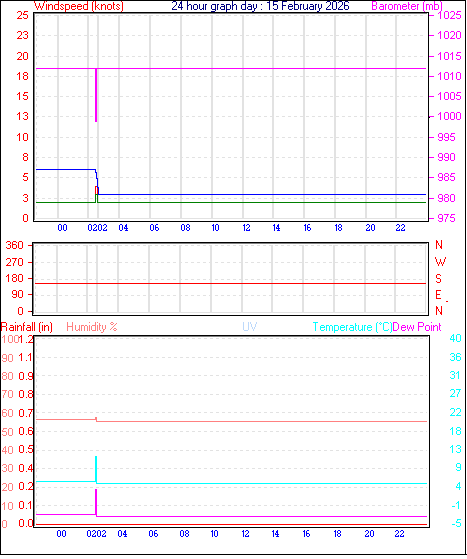Click the 1015 barometer axis value
Screen dimensions: 467x559
click(450, 56)
